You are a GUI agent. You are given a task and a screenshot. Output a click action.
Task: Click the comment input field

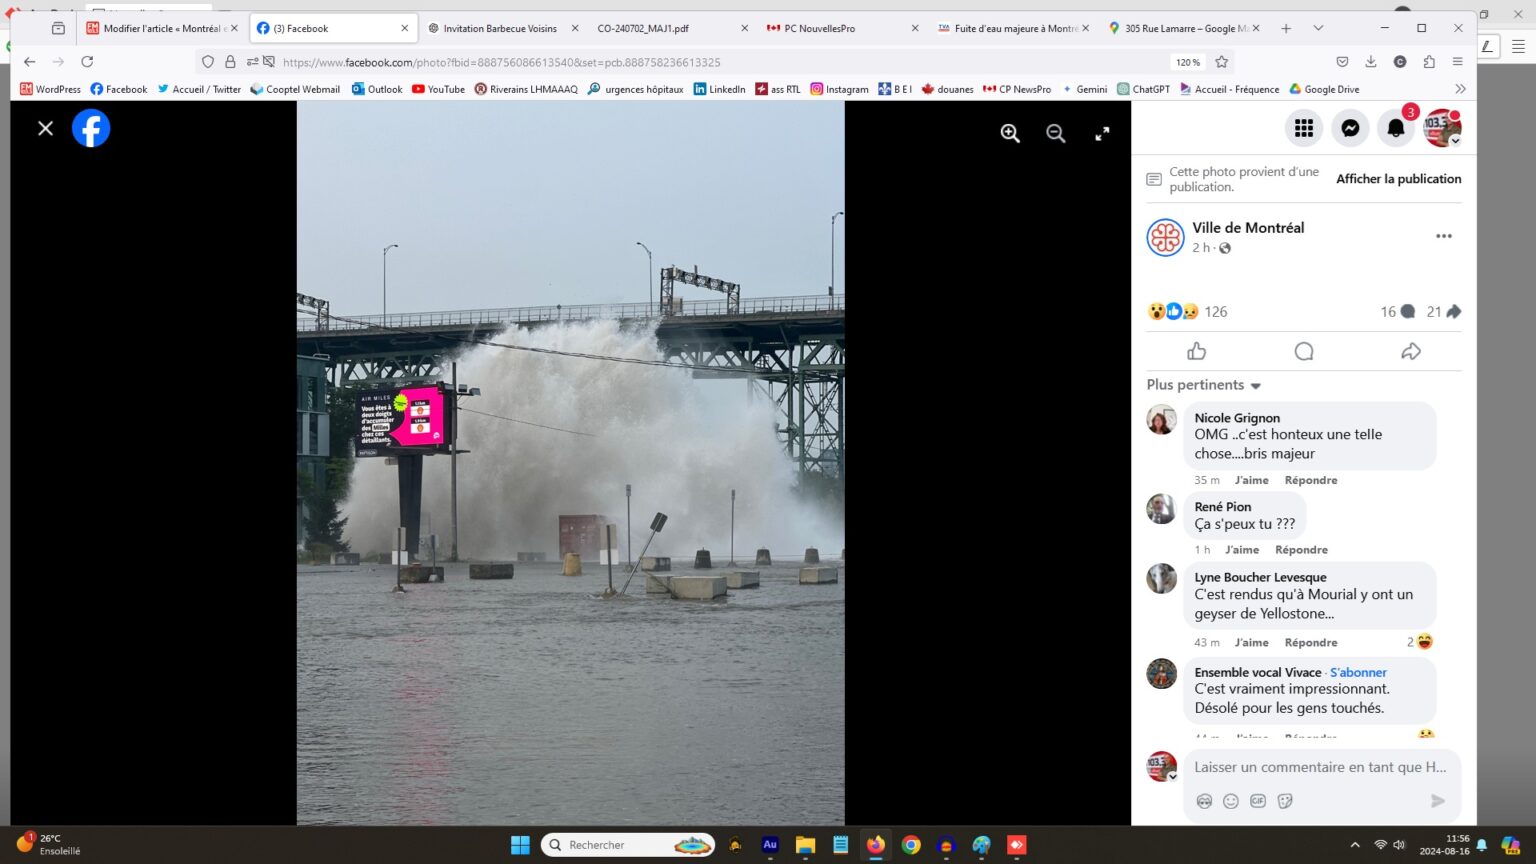point(1319,767)
